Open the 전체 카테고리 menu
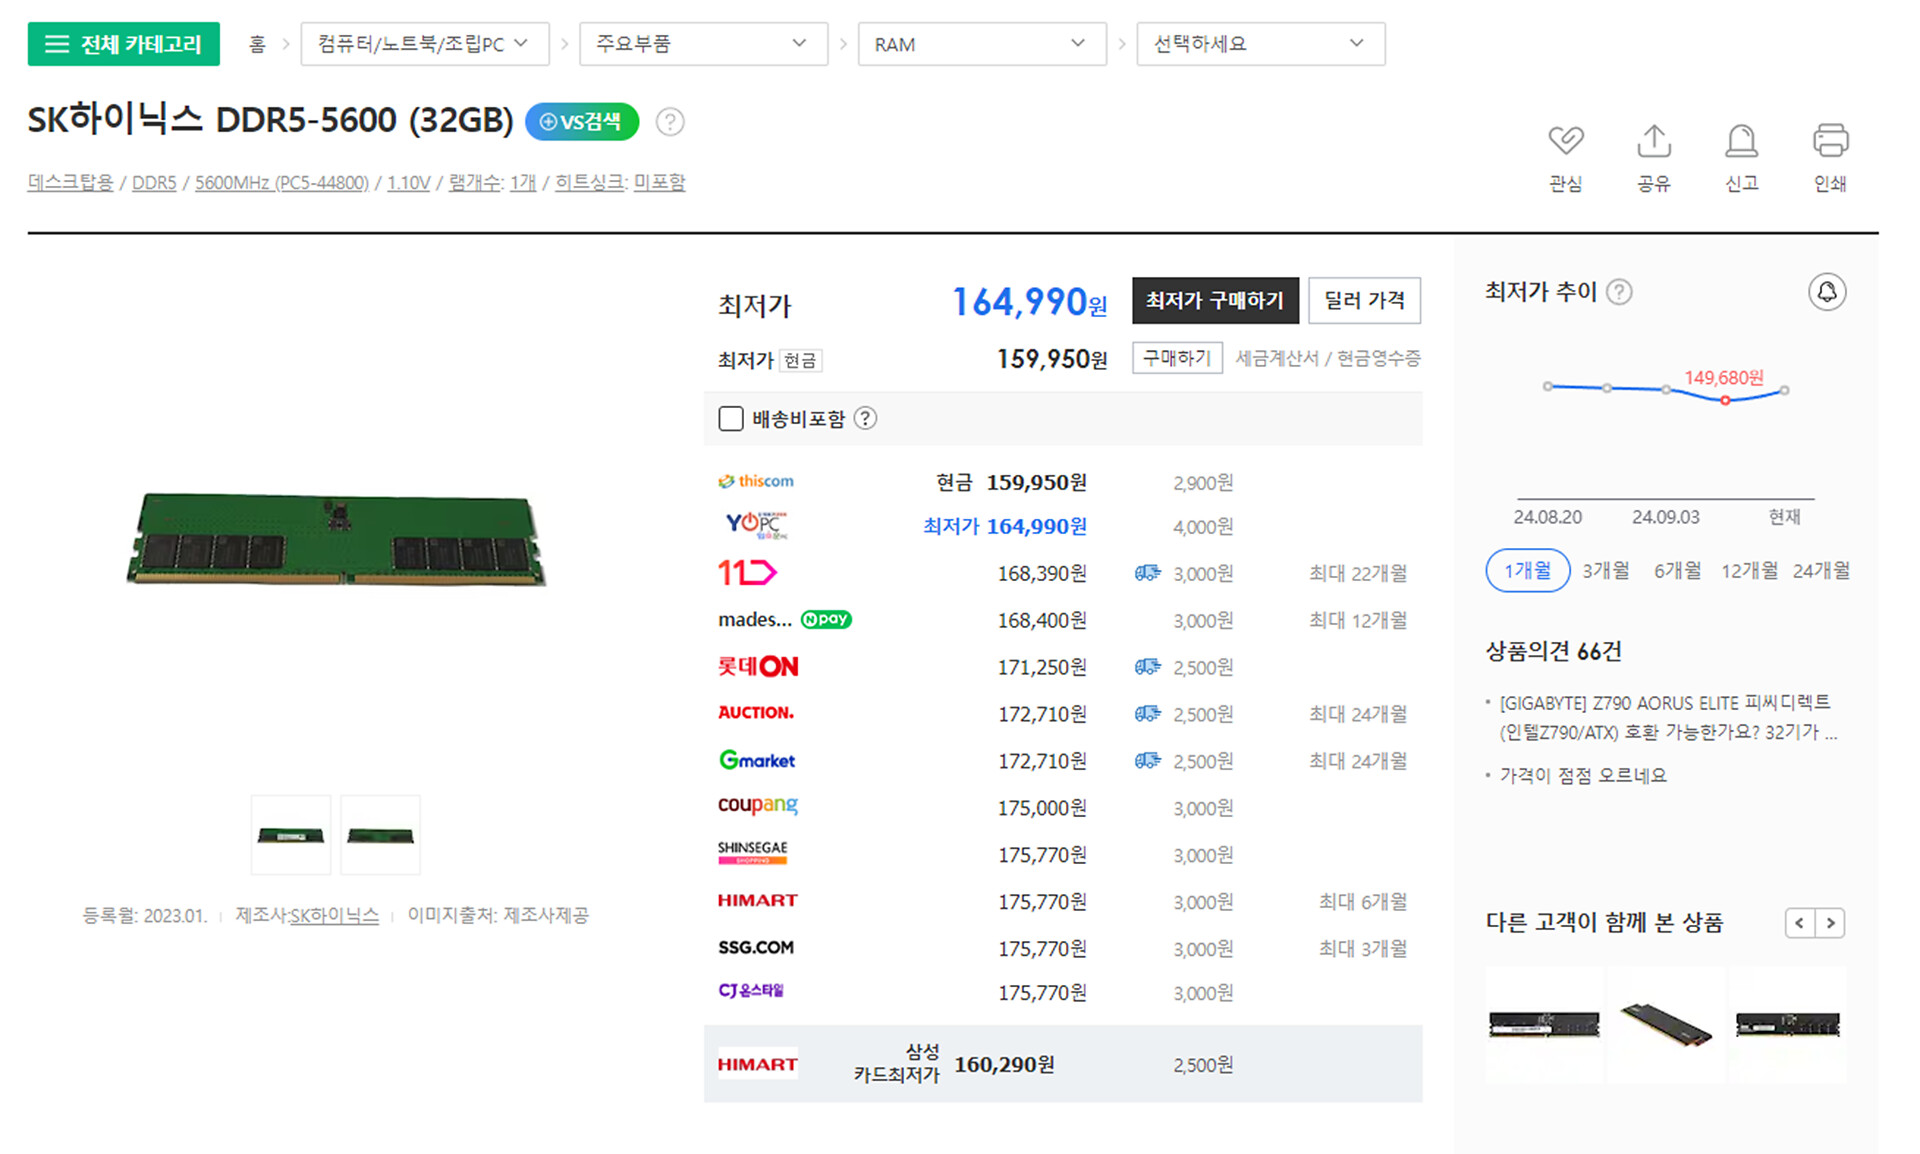1920x1154 pixels. pyautogui.click(x=123, y=44)
